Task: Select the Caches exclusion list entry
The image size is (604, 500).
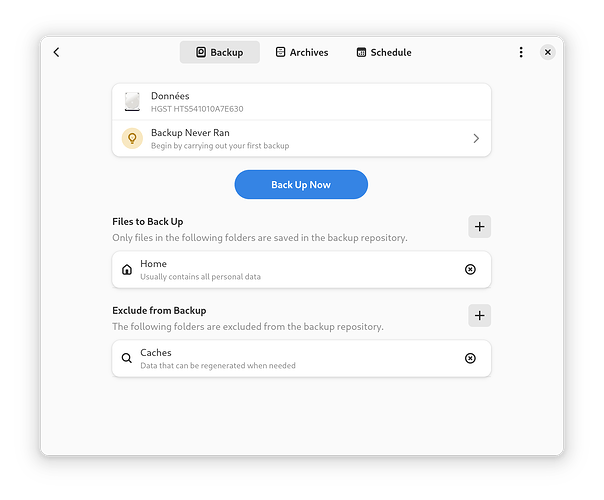Action: coord(290,358)
